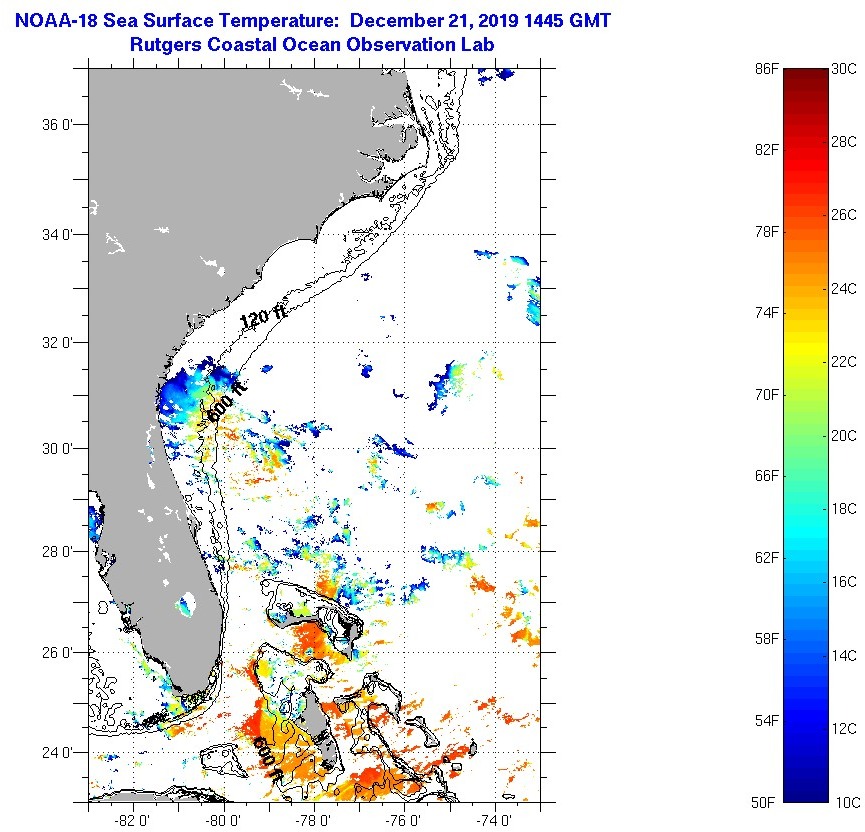Click the 26C label on the color scale
This screenshot has width=865, height=832.
click(845, 215)
